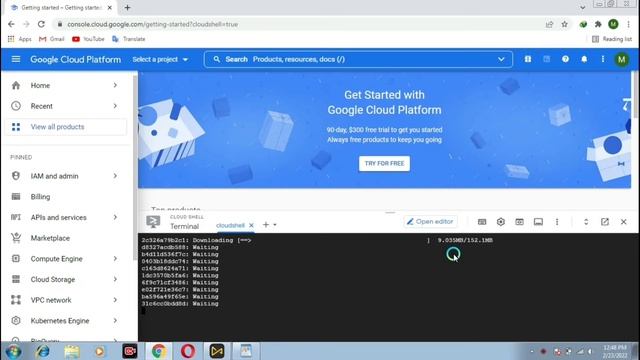
Task: Open the notifications bell
Action: [584, 60]
